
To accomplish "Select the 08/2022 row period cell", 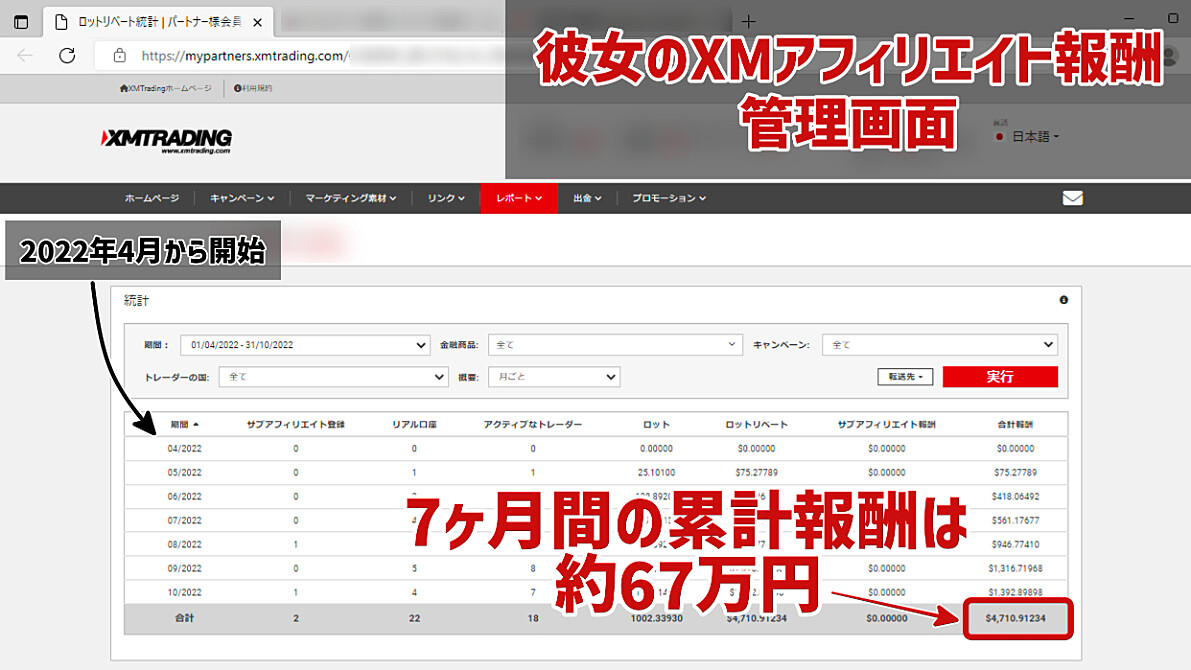I will tap(185, 545).
